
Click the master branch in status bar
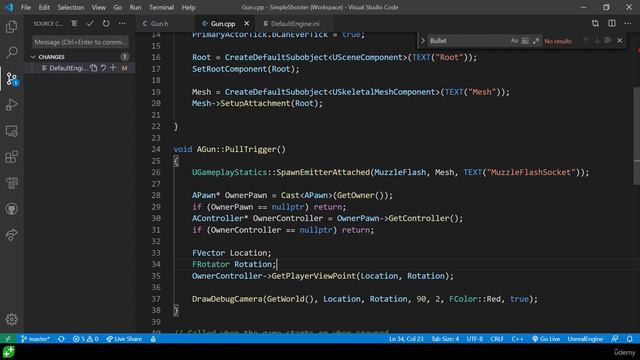coord(36,339)
